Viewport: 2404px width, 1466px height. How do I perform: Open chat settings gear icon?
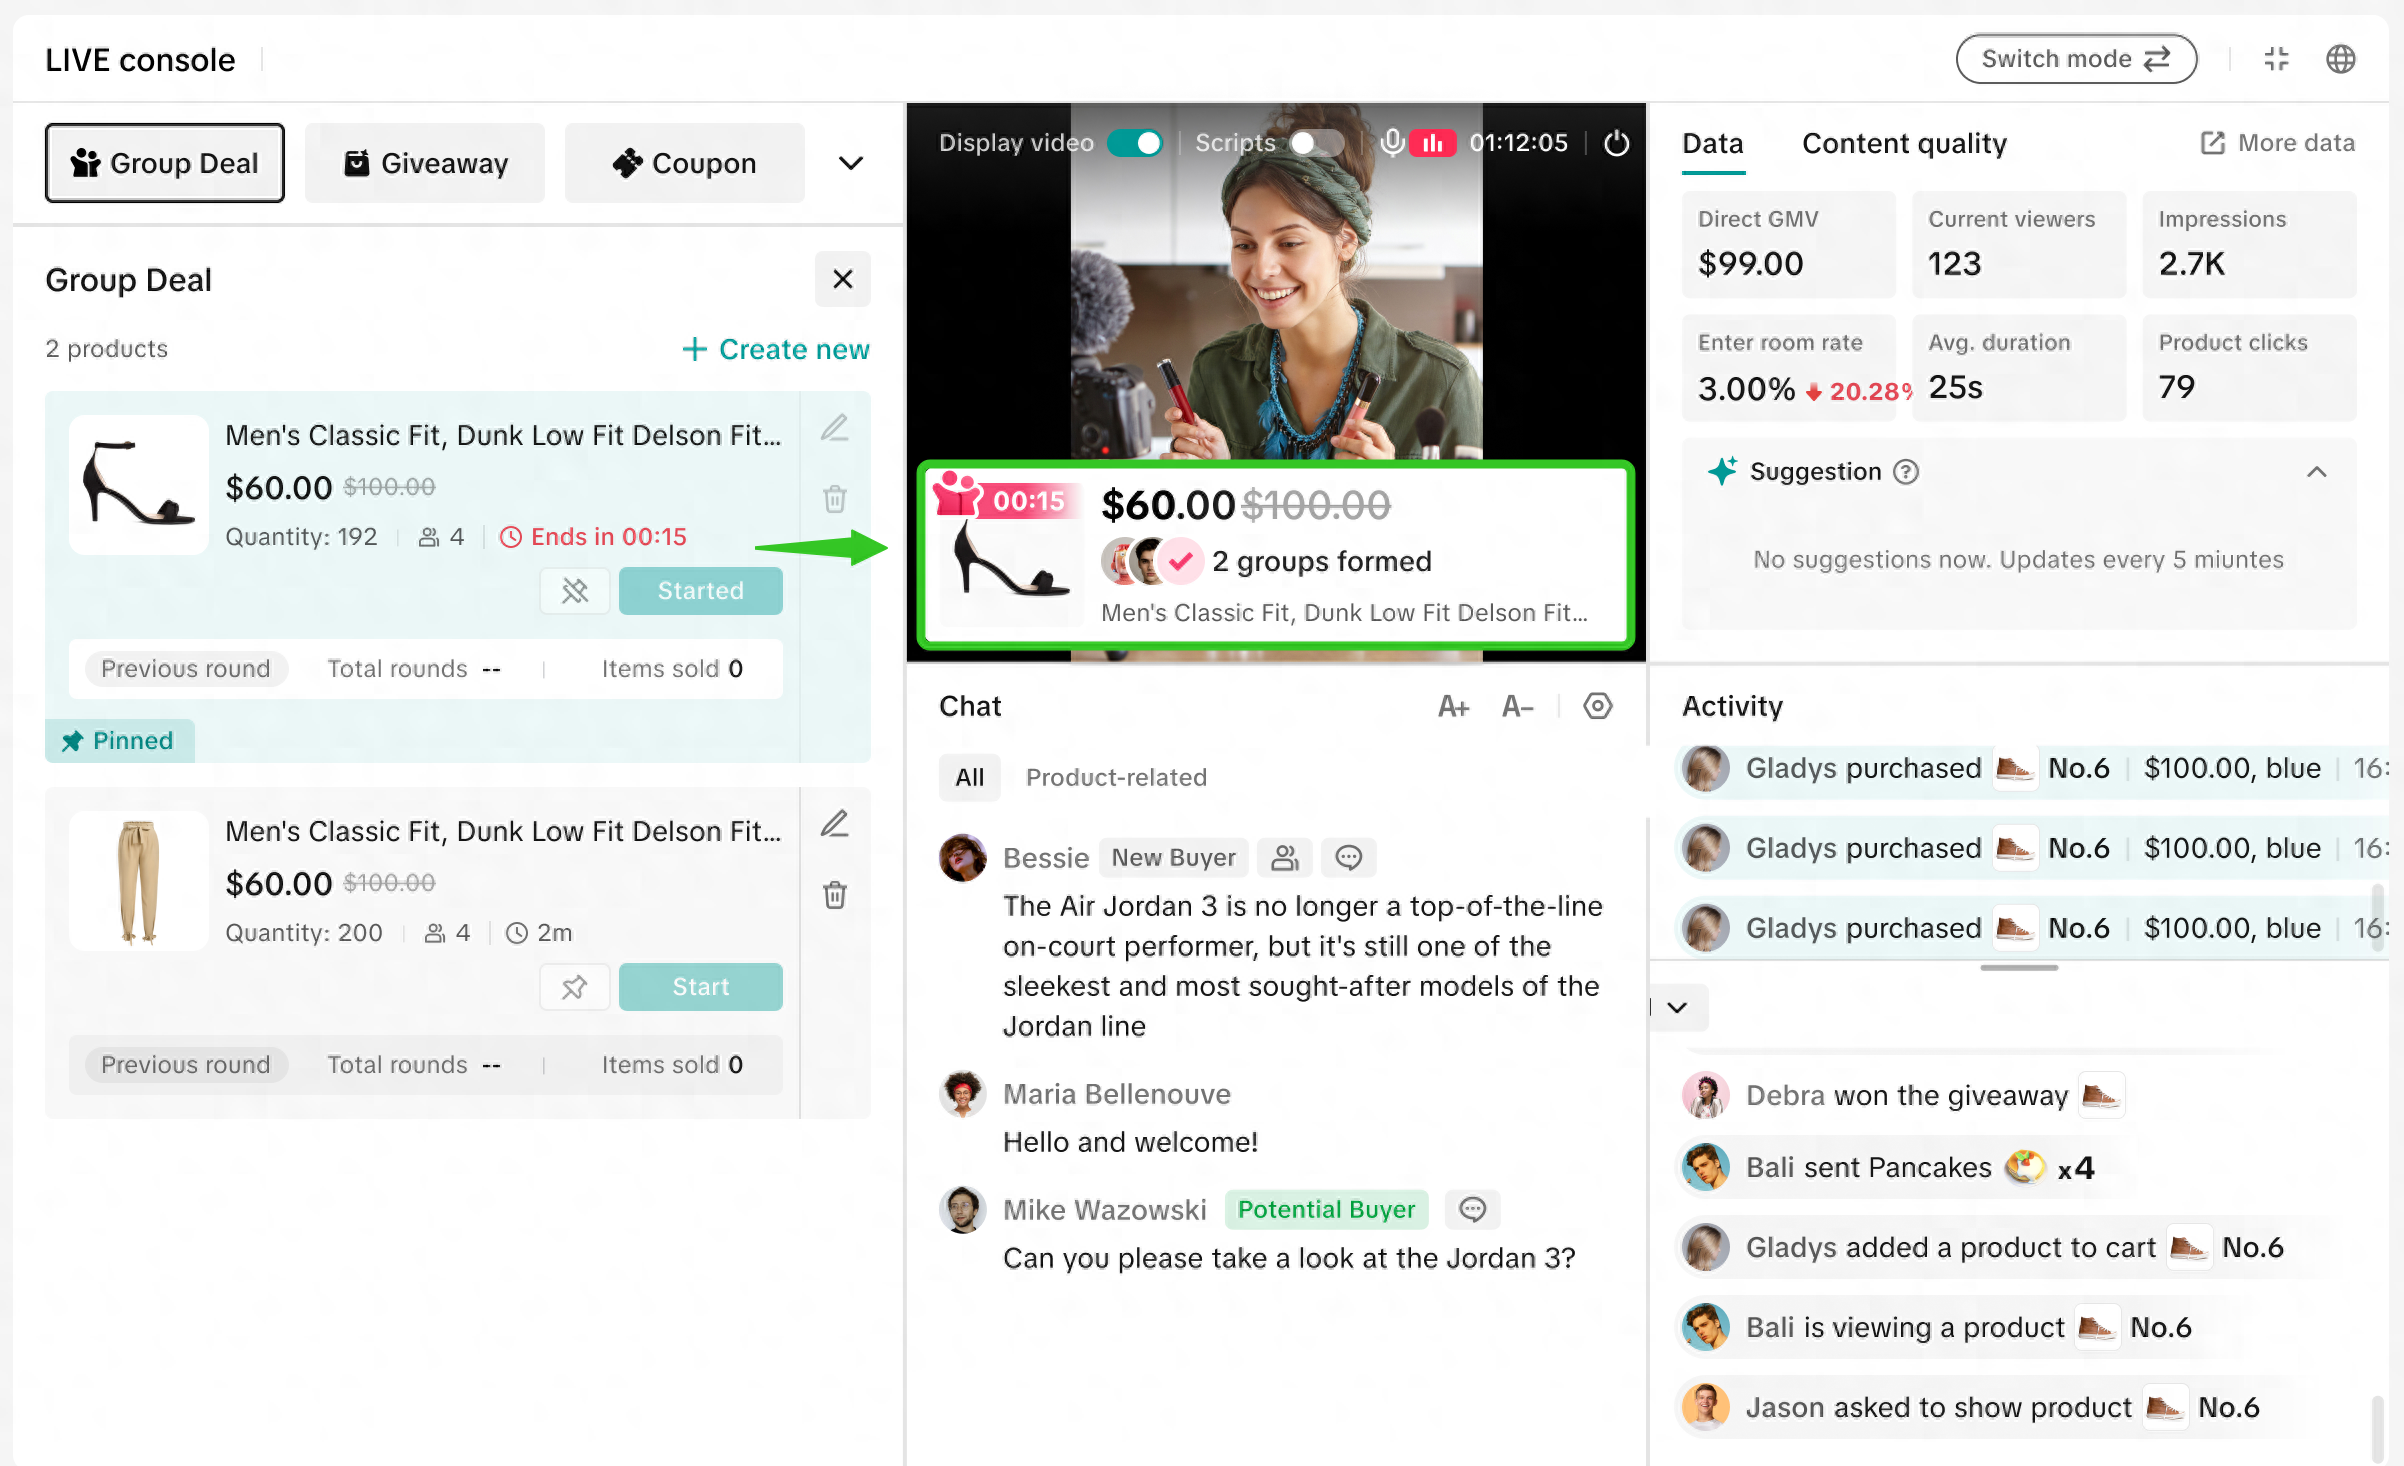pos(1598,706)
